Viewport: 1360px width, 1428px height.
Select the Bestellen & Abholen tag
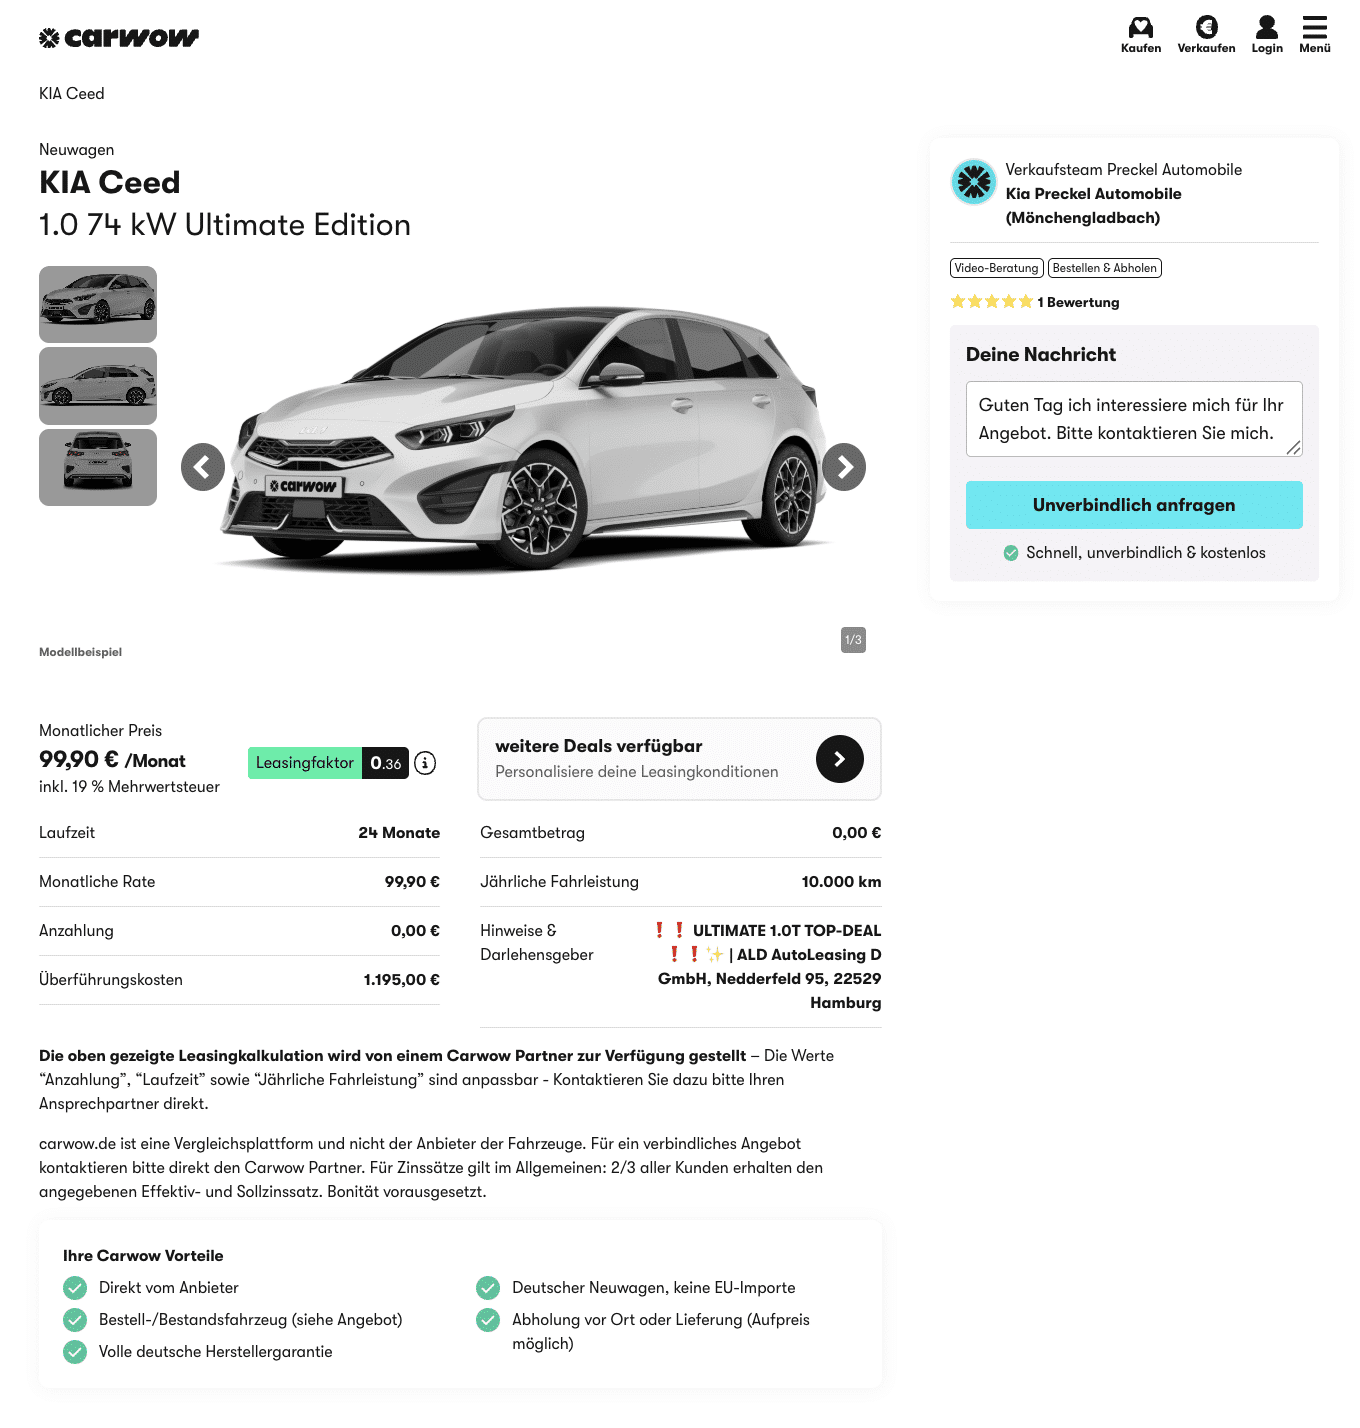(1105, 268)
